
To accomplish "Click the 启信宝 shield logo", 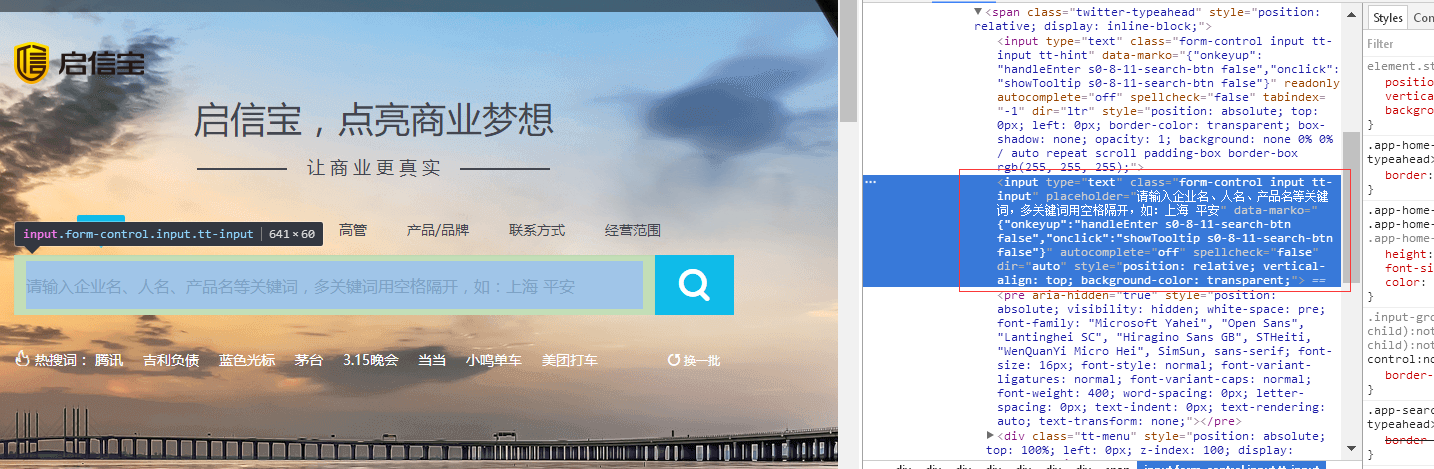I will pos(32,63).
